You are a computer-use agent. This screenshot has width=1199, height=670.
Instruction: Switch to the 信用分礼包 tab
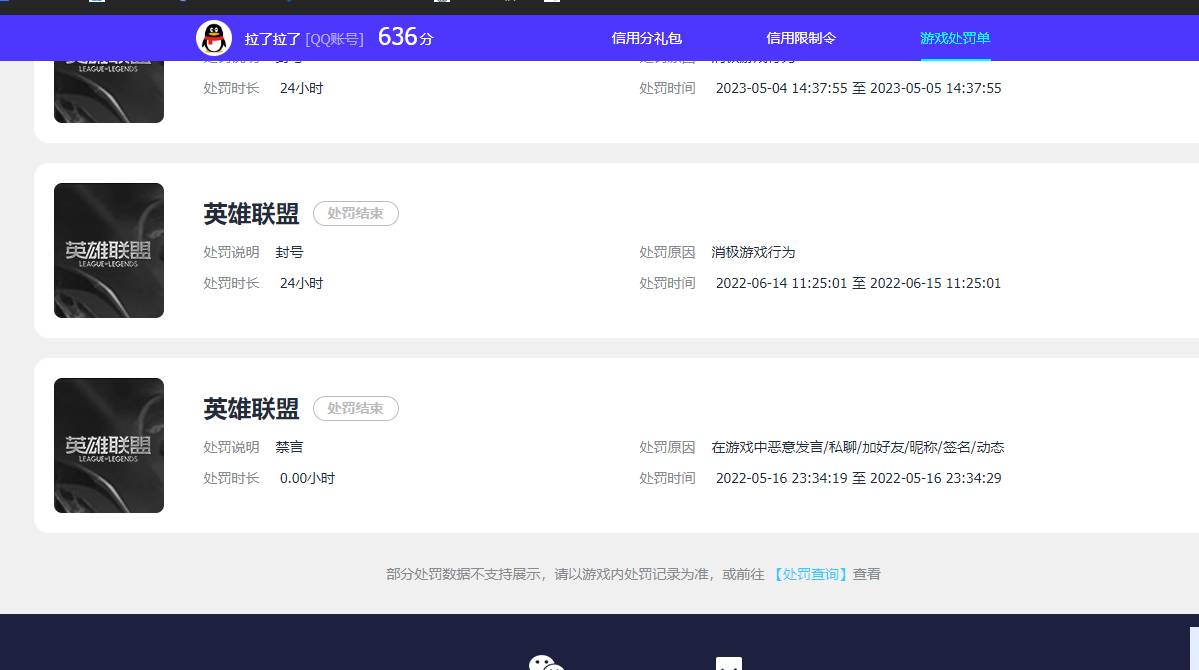click(646, 38)
